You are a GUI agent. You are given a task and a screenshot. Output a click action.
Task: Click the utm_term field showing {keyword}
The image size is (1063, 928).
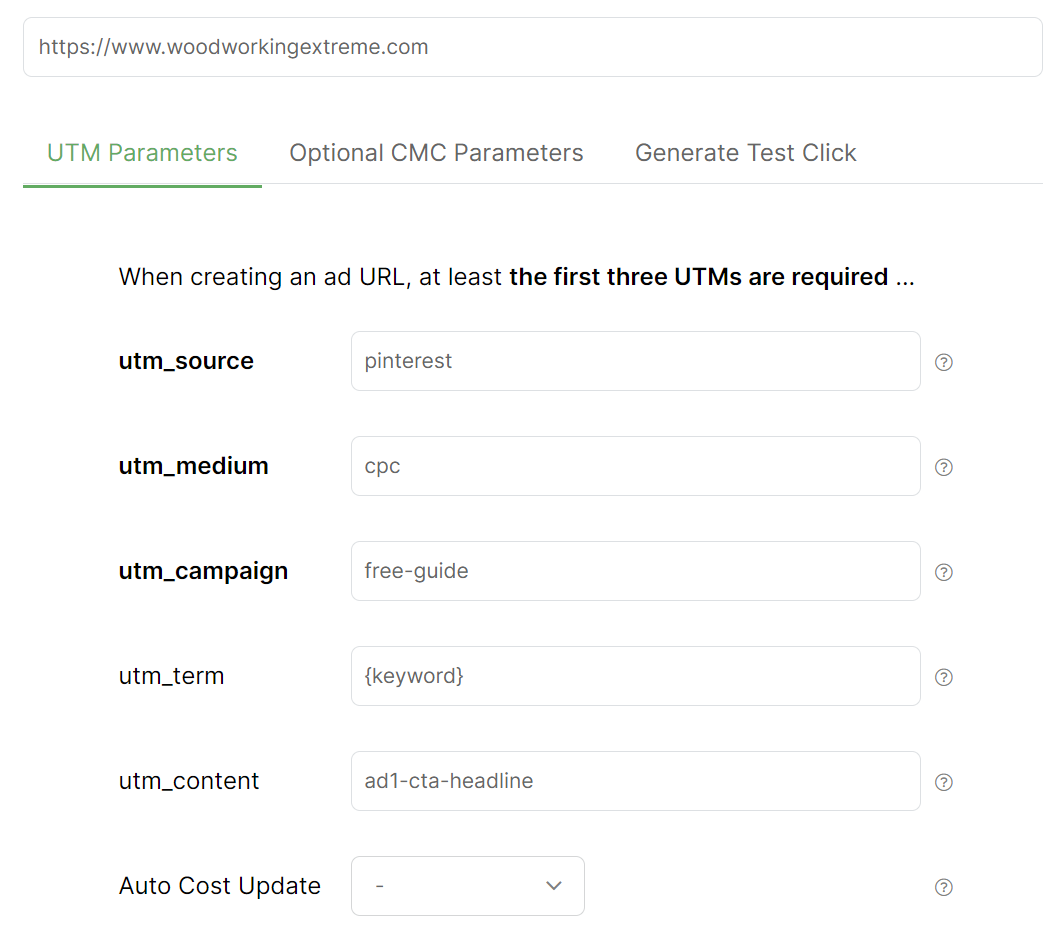(x=635, y=676)
